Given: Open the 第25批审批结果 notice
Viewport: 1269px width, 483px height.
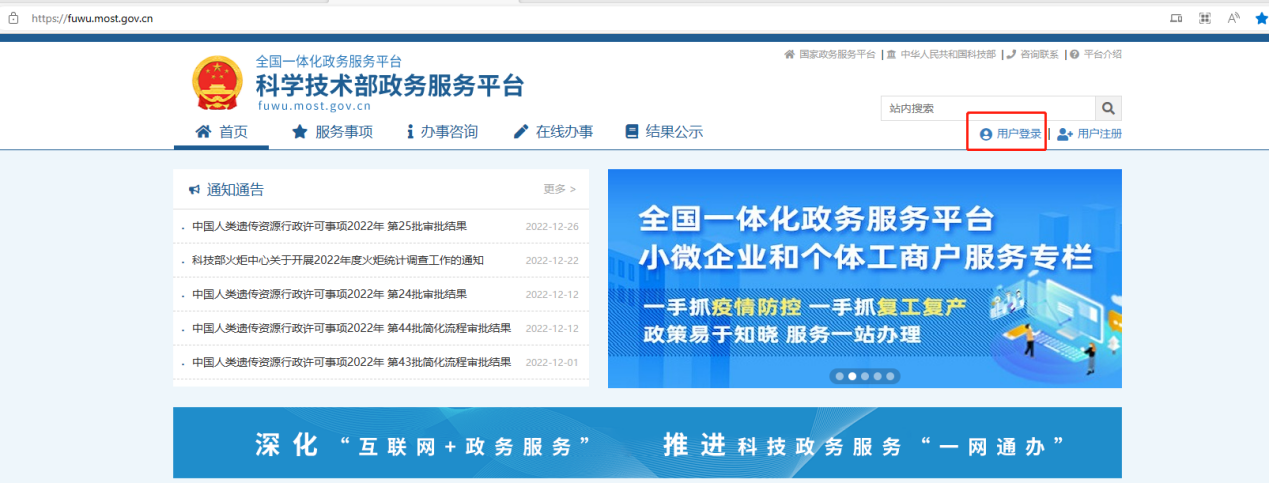Looking at the screenshot, I should tap(329, 226).
